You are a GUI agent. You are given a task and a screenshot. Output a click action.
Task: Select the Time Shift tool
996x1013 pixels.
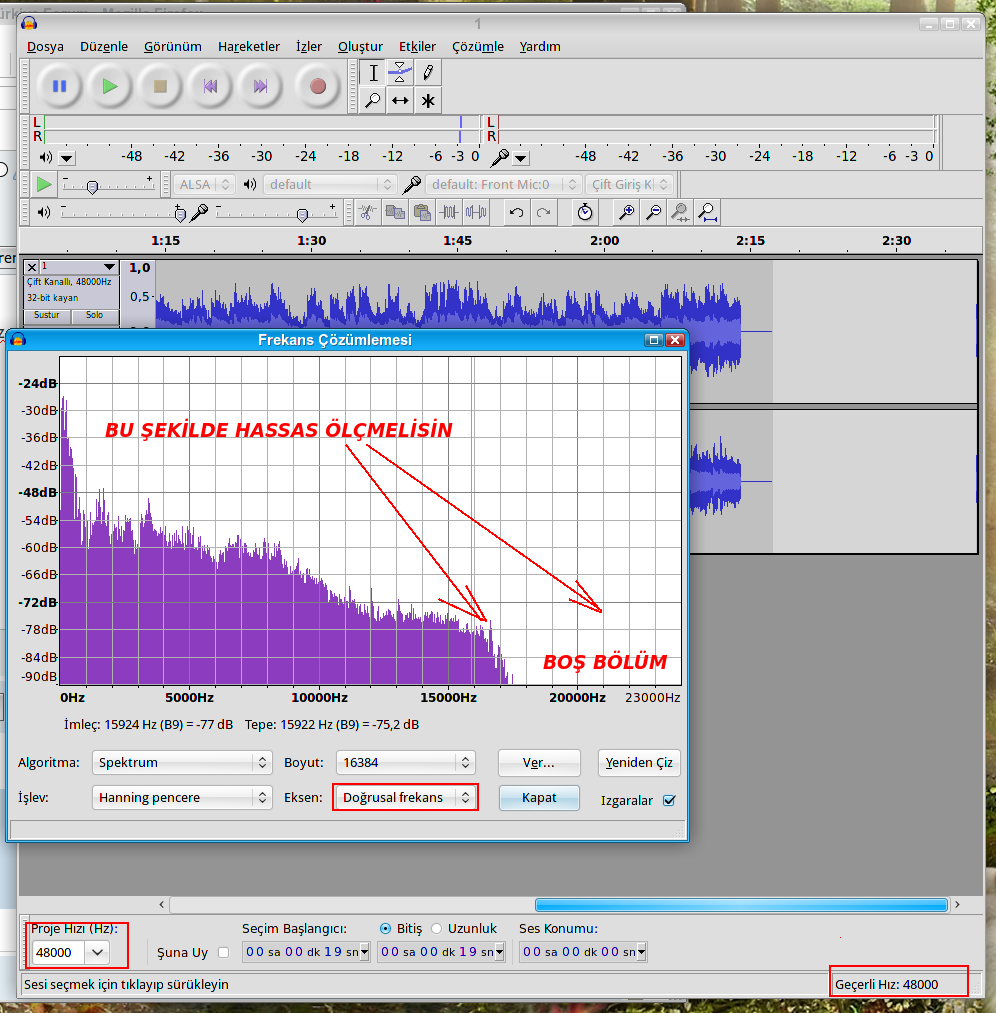400,100
